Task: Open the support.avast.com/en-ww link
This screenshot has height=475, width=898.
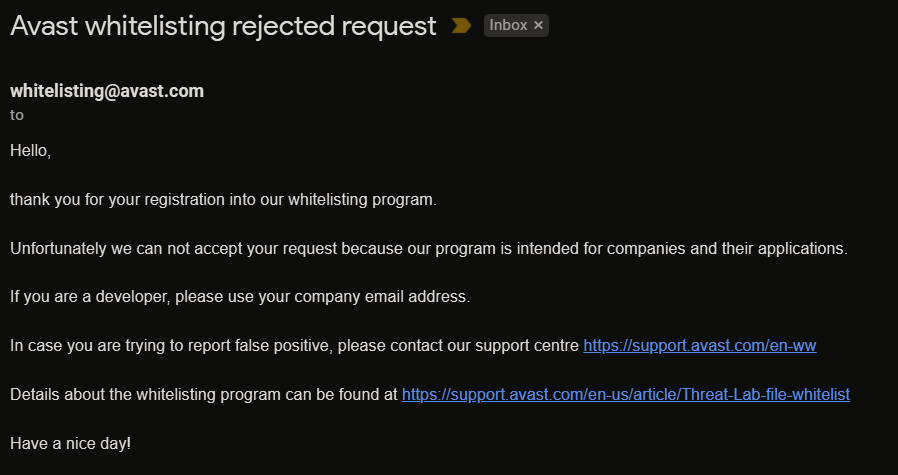Action: point(700,346)
